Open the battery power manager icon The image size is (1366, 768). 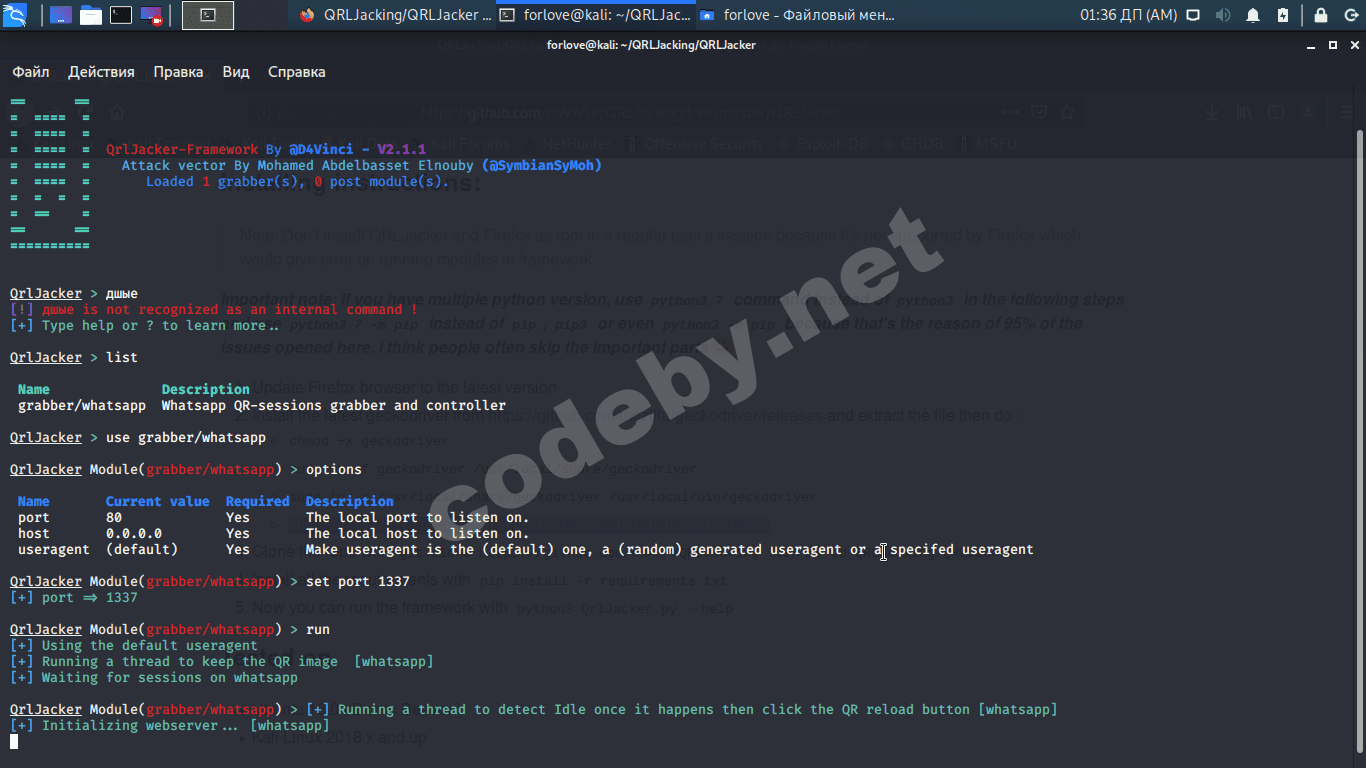[1283, 15]
